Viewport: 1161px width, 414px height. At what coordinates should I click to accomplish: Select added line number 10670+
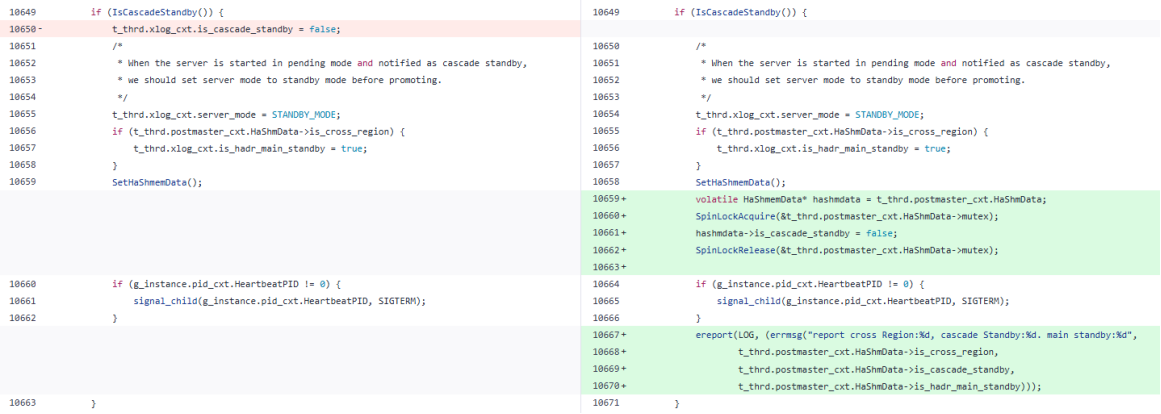pyautogui.click(x=610, y=386)
